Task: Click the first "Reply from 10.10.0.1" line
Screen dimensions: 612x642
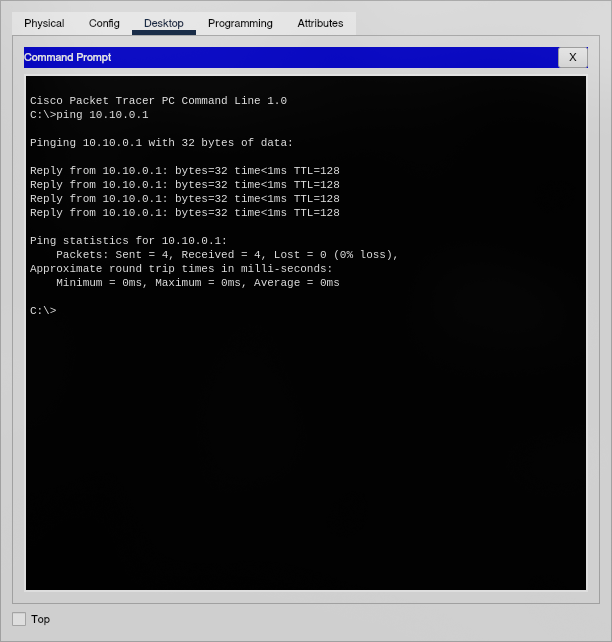Action: pyautogui.click(x=184, y=171)
